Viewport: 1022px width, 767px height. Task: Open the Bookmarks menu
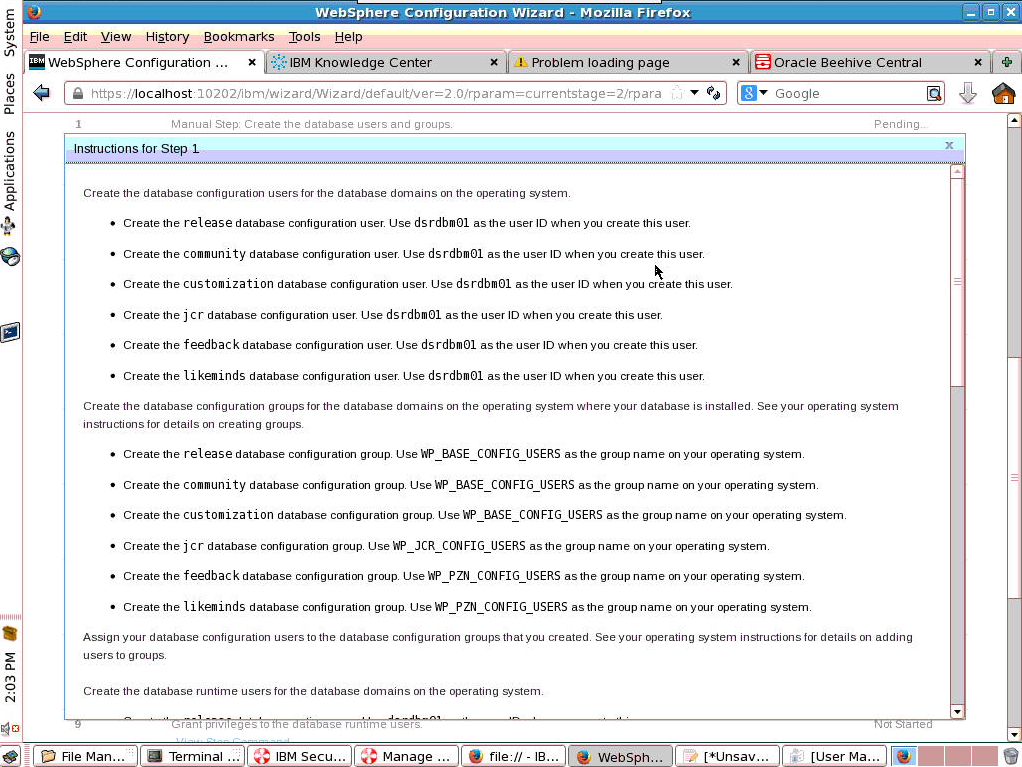(239, 36)
